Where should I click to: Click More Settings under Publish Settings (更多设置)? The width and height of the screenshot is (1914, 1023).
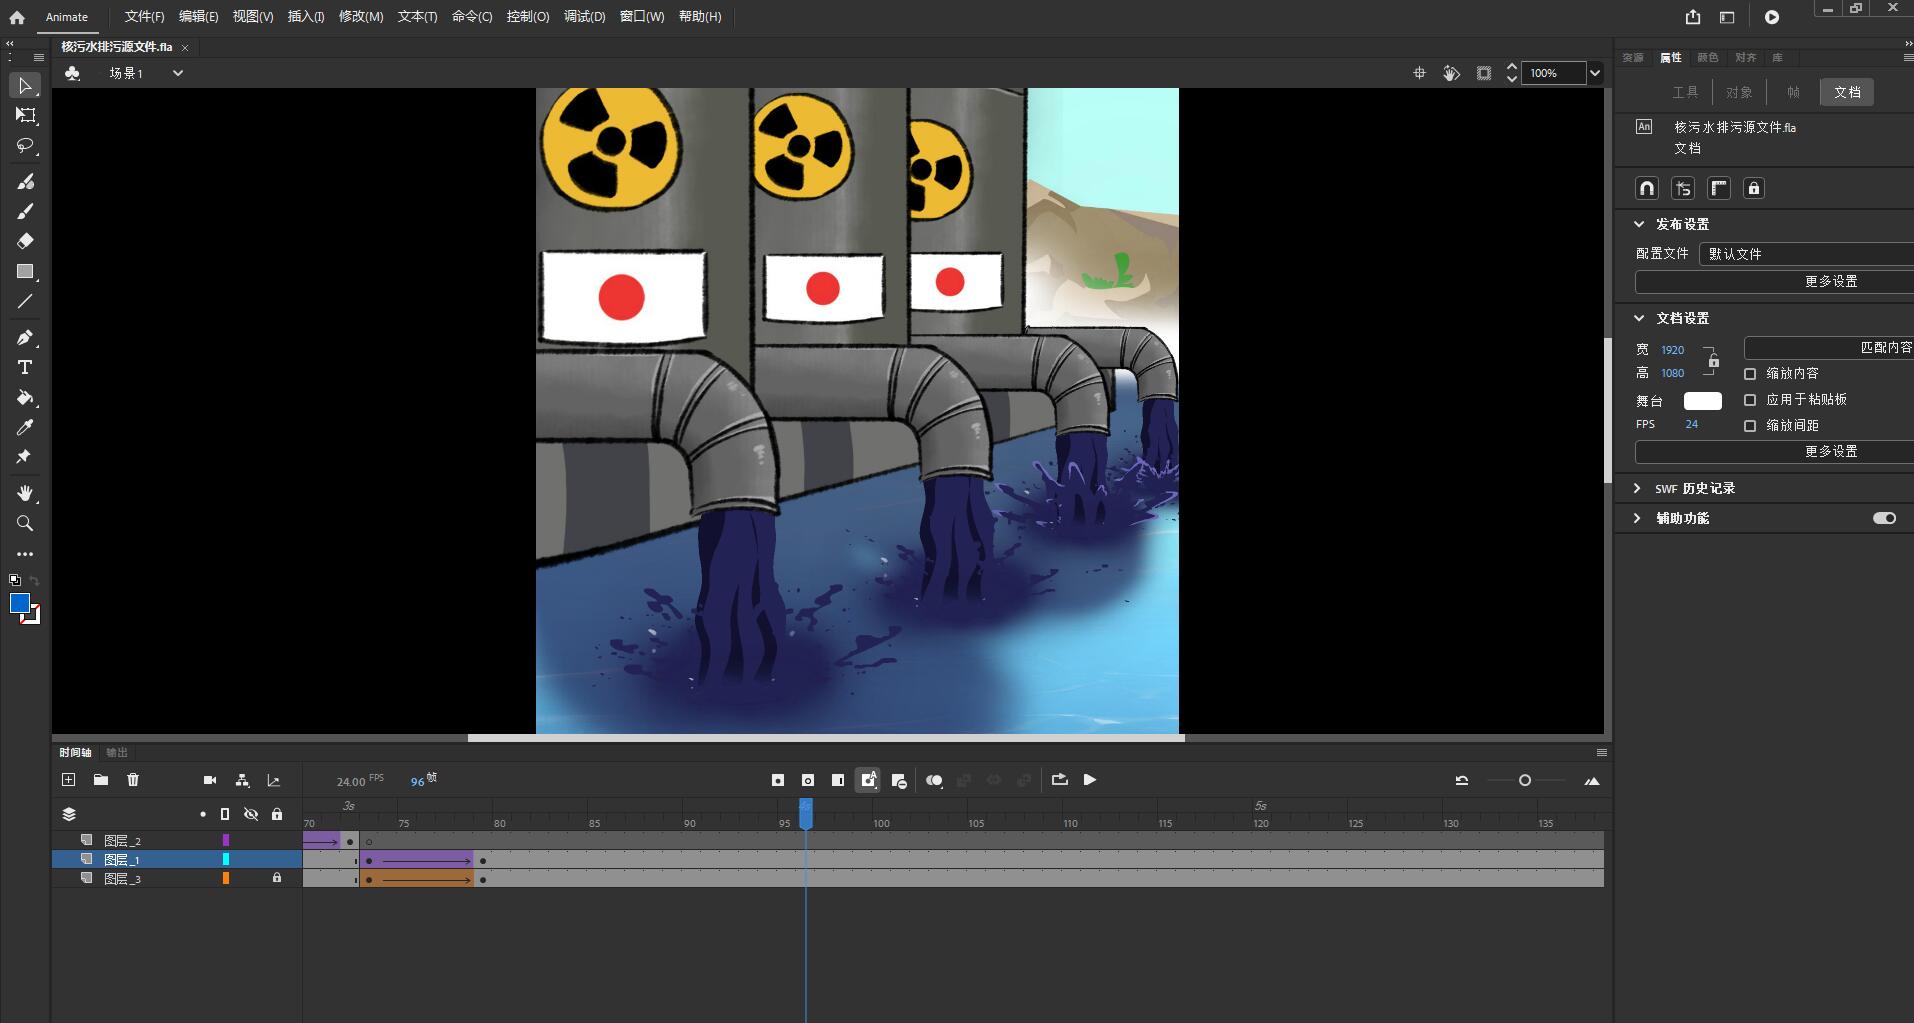(x=1775, y=282)
